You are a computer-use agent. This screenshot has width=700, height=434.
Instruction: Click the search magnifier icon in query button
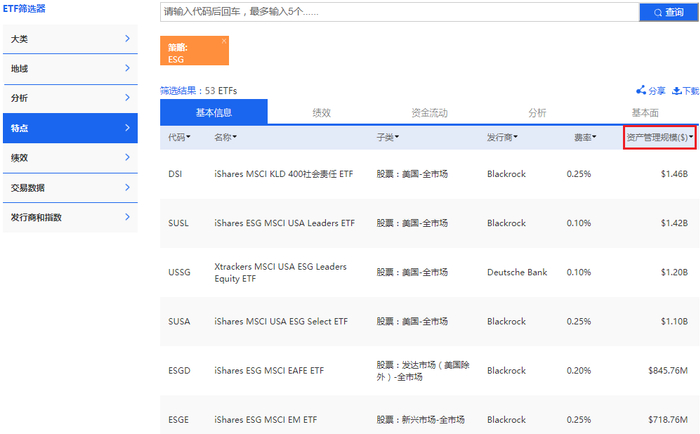coord(658,13)
